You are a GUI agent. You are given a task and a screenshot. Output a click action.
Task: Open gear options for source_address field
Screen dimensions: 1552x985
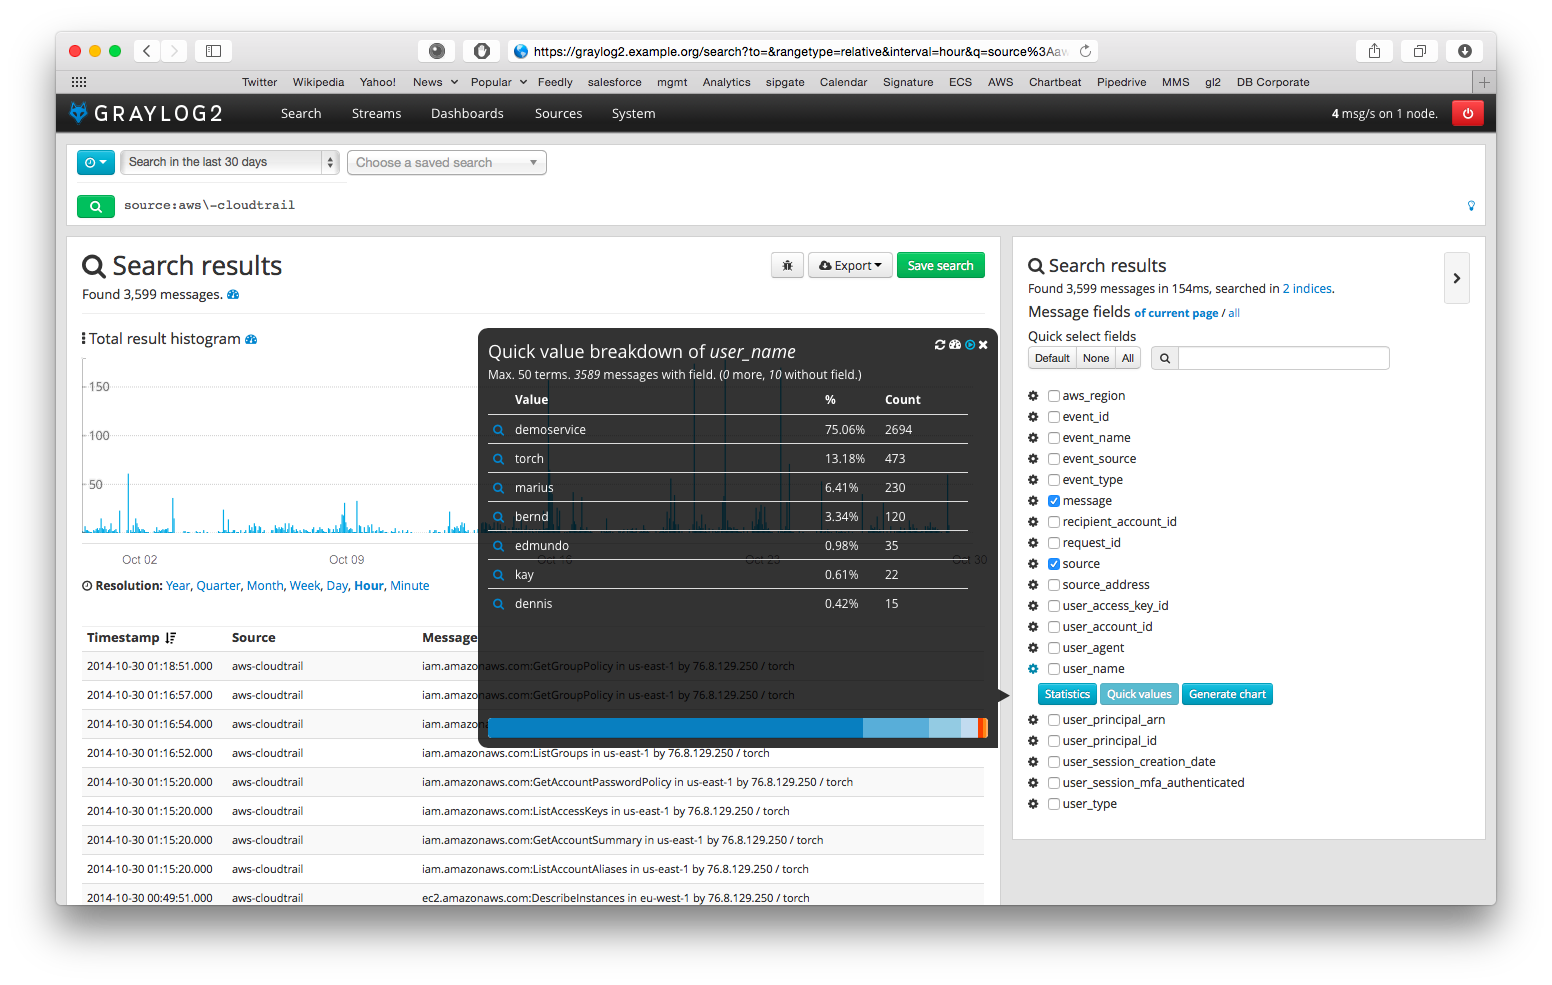click(x=1034, y=585)
